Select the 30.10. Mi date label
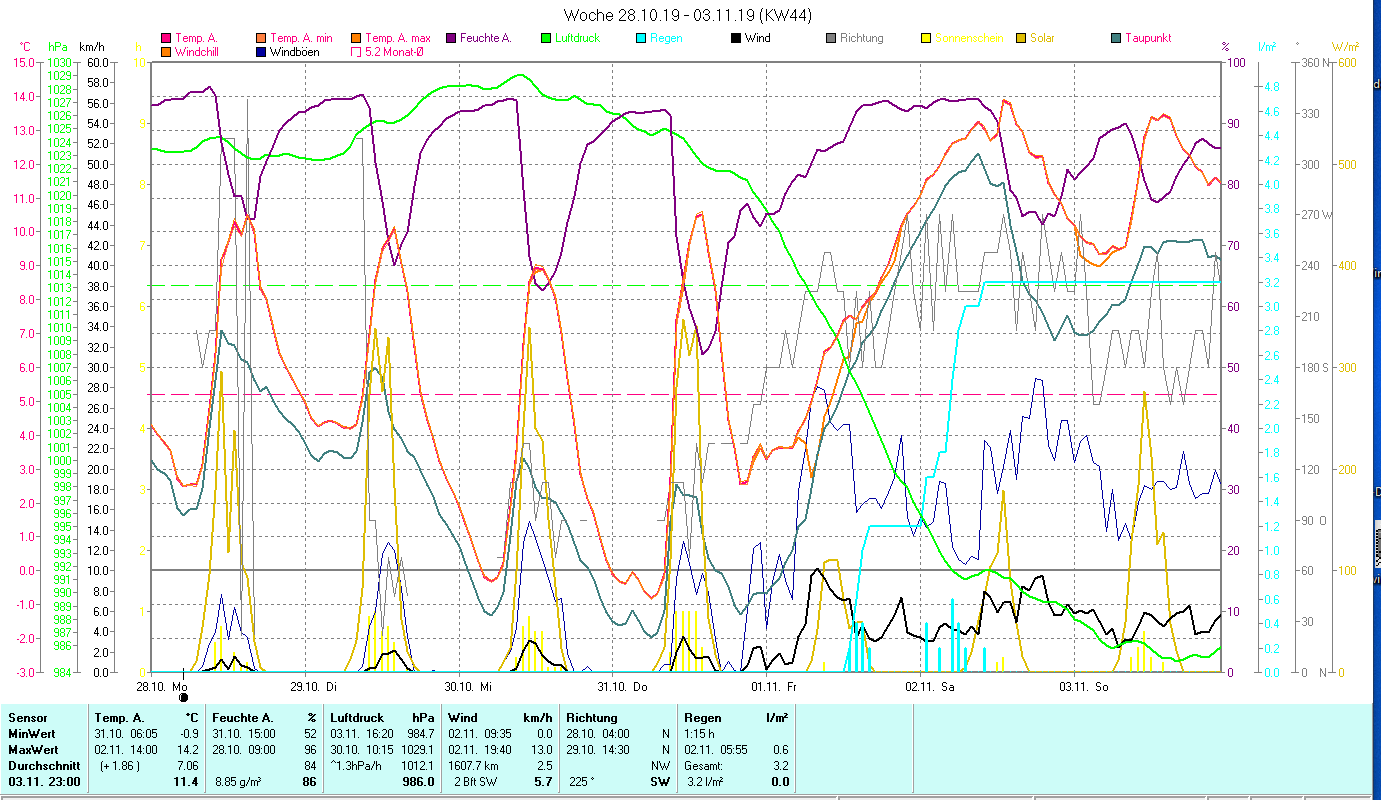The height and width of the screenshot is (800, 1381). click(468, 686)
